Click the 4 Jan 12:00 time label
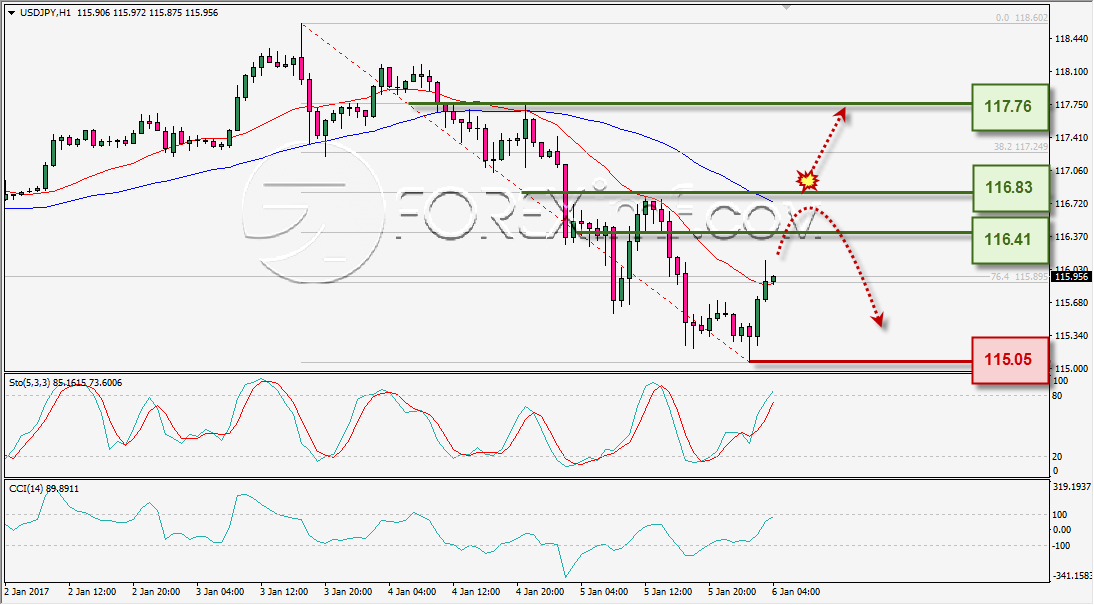Viewport: 1094px width, 605px height. [477, 592]
